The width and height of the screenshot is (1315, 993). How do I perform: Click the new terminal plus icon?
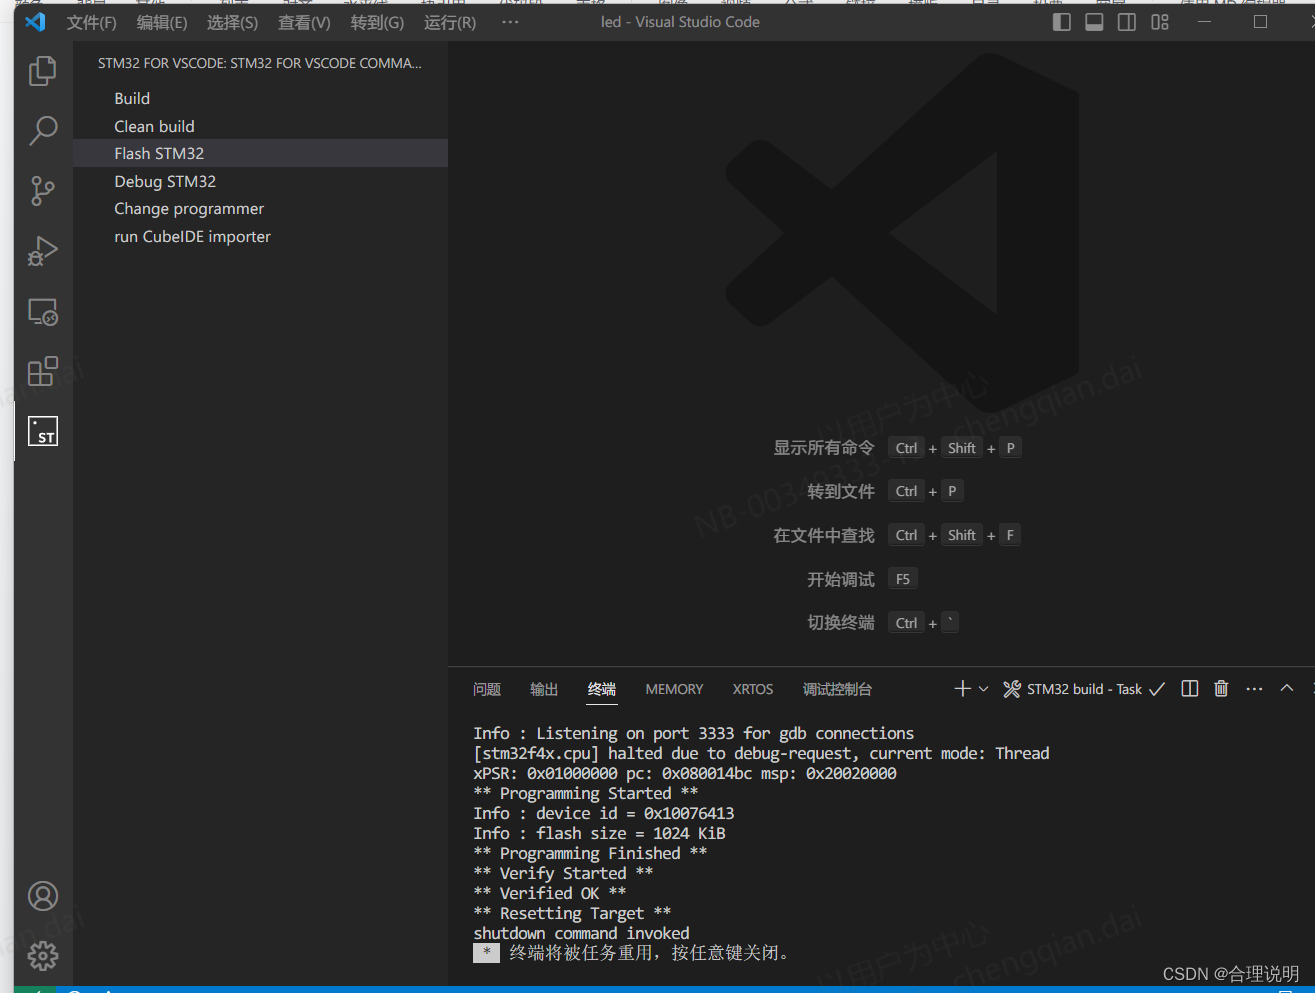pos(962,689)
